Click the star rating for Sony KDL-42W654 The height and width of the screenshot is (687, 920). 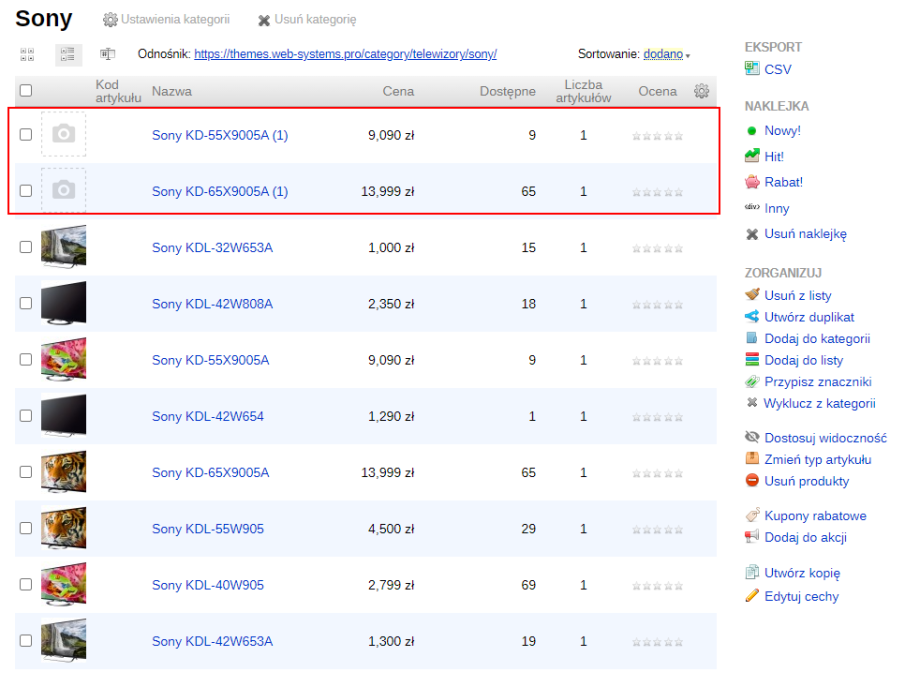(657, 417)
